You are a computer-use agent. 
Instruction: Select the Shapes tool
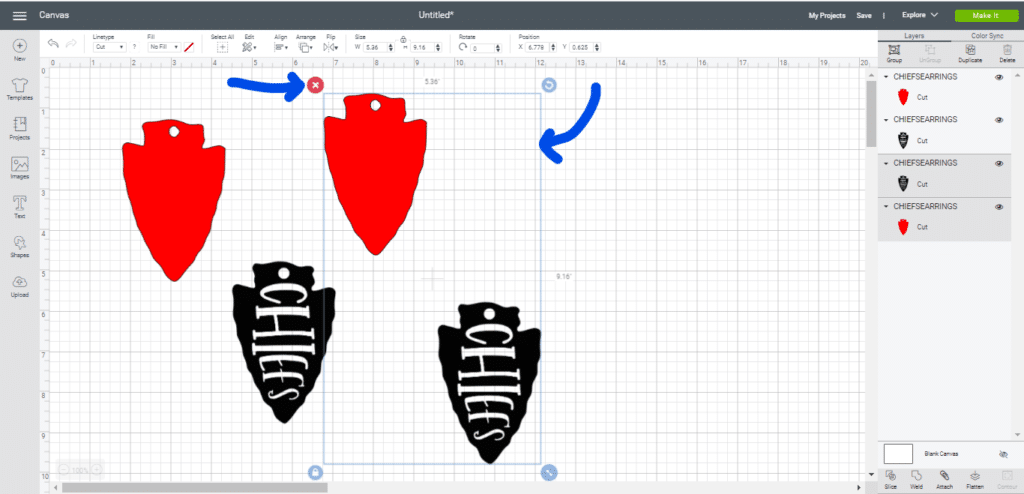(19, 246)
